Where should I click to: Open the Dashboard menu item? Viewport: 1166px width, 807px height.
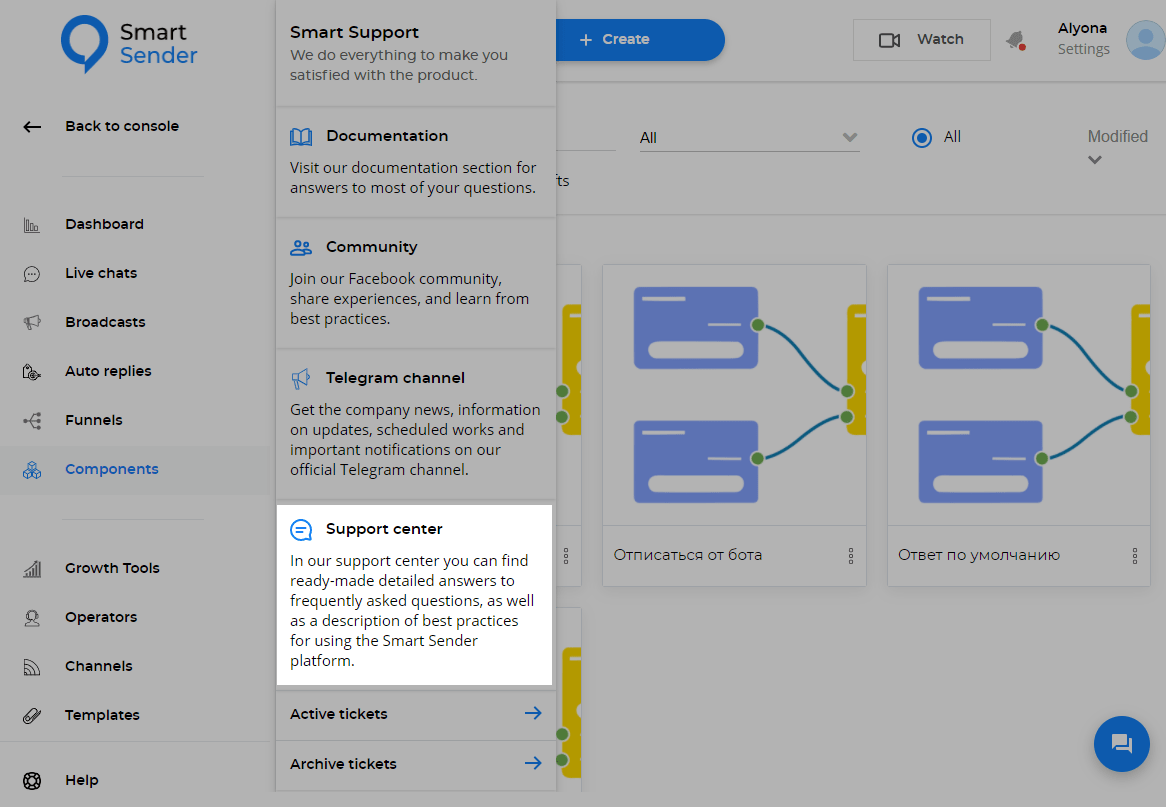click(104, 224)
